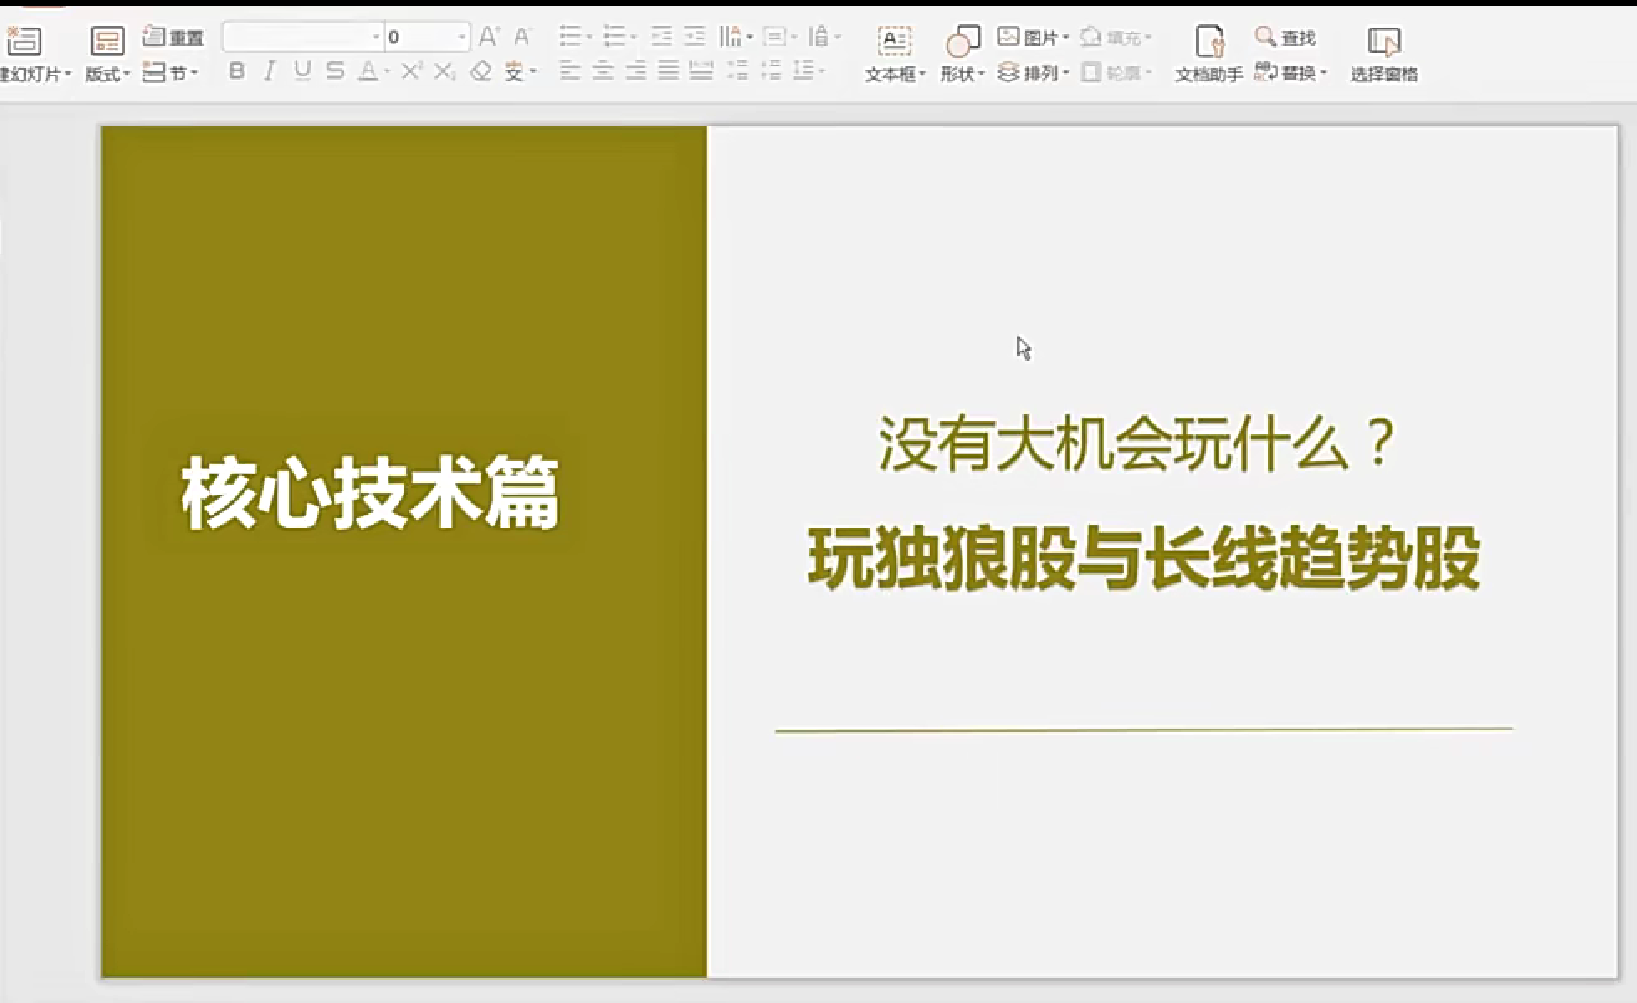Open the arrange (排列) menu
The width and height of the screenshot is (1637, 1003).
(1033, 72)
